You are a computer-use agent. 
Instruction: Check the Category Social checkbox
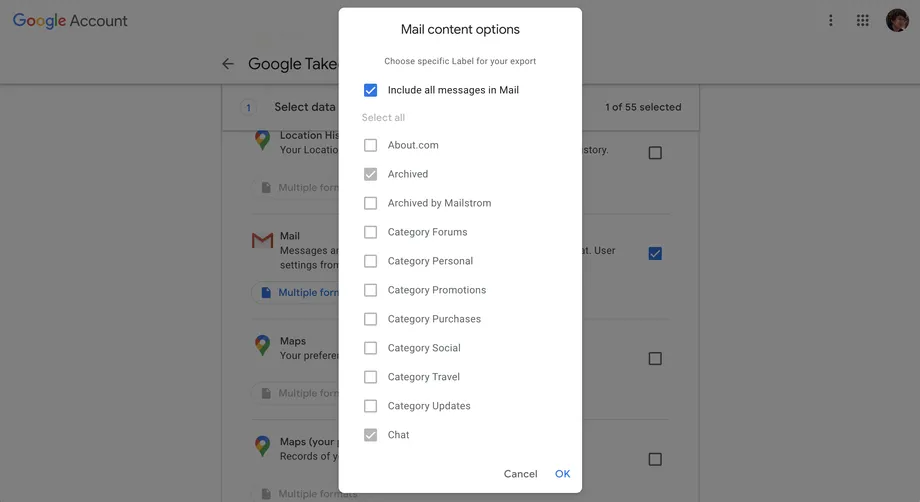[370, 348]
